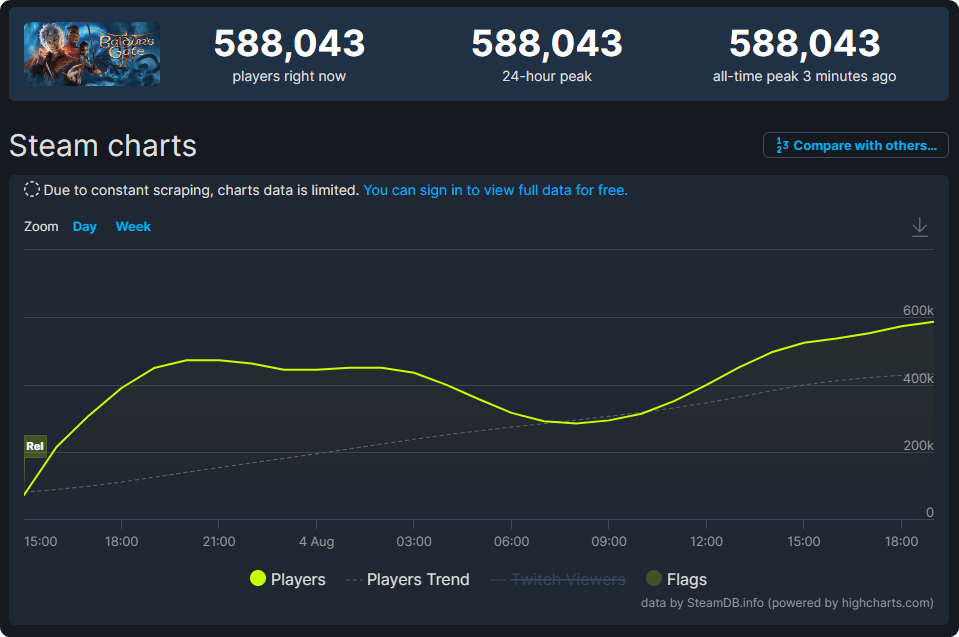Image resolution: width=959 pixels, height=637 pixels.
Task: Set chart zoom to Week
Action: click(133, 227)
